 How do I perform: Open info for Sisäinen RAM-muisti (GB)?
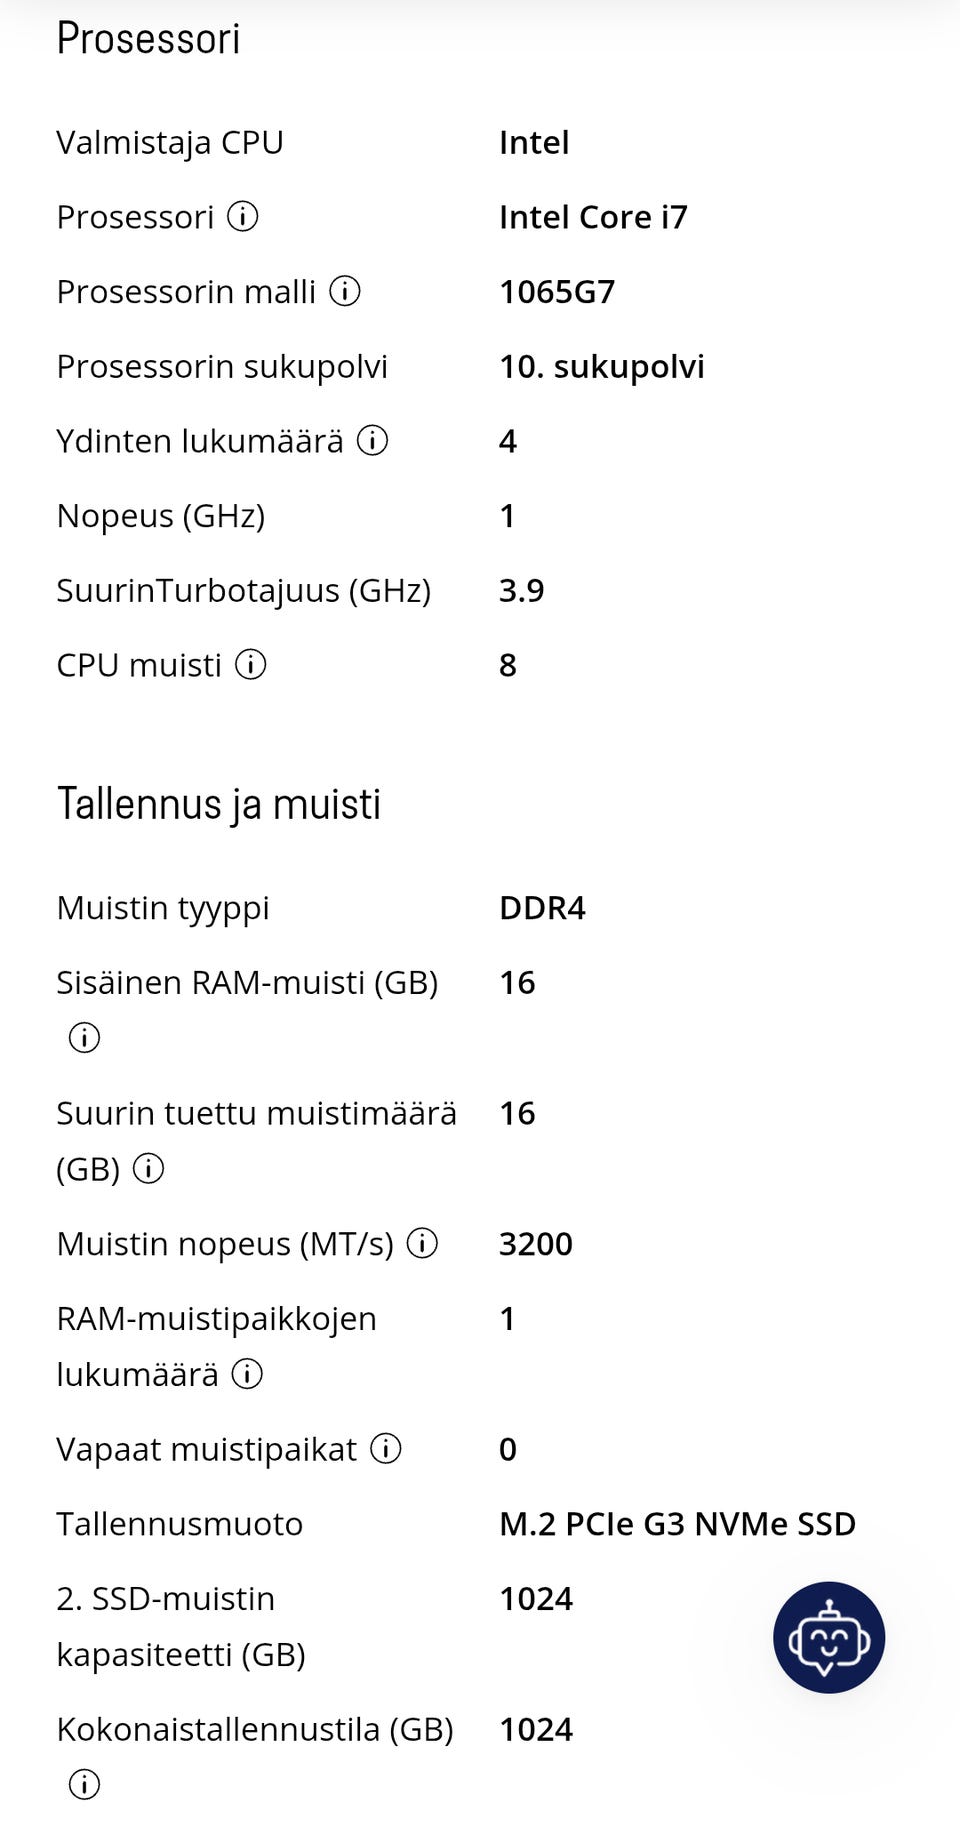[x=84, y=1037]
